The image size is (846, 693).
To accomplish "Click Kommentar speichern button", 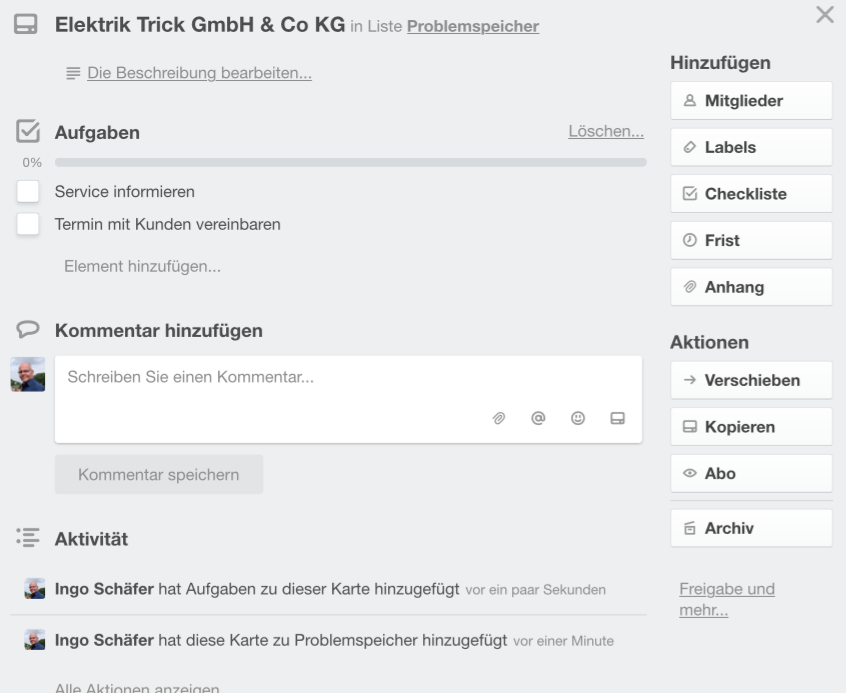I will pos(159,474).
